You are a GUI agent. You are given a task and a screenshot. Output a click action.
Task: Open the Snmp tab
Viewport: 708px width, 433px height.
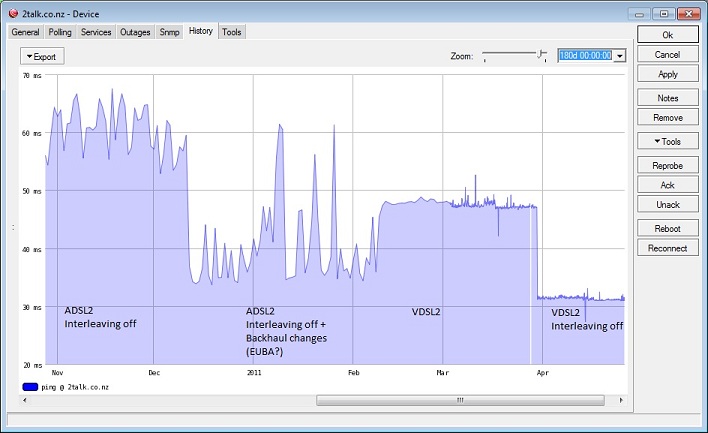click(x=170, y=32)
